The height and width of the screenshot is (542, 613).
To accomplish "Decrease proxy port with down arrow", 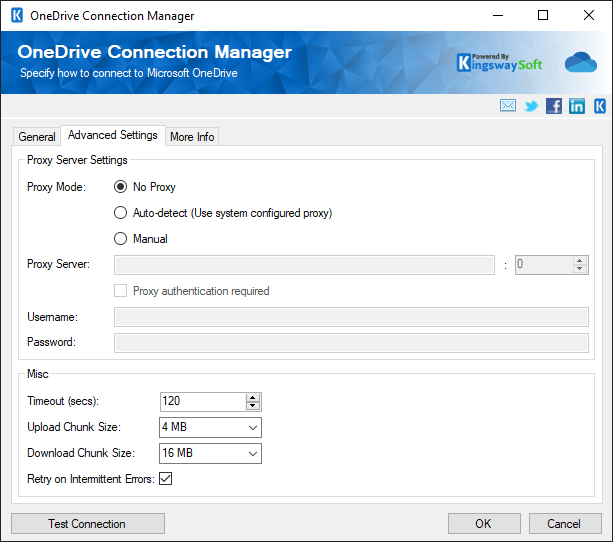I will [x=580, y=269].
